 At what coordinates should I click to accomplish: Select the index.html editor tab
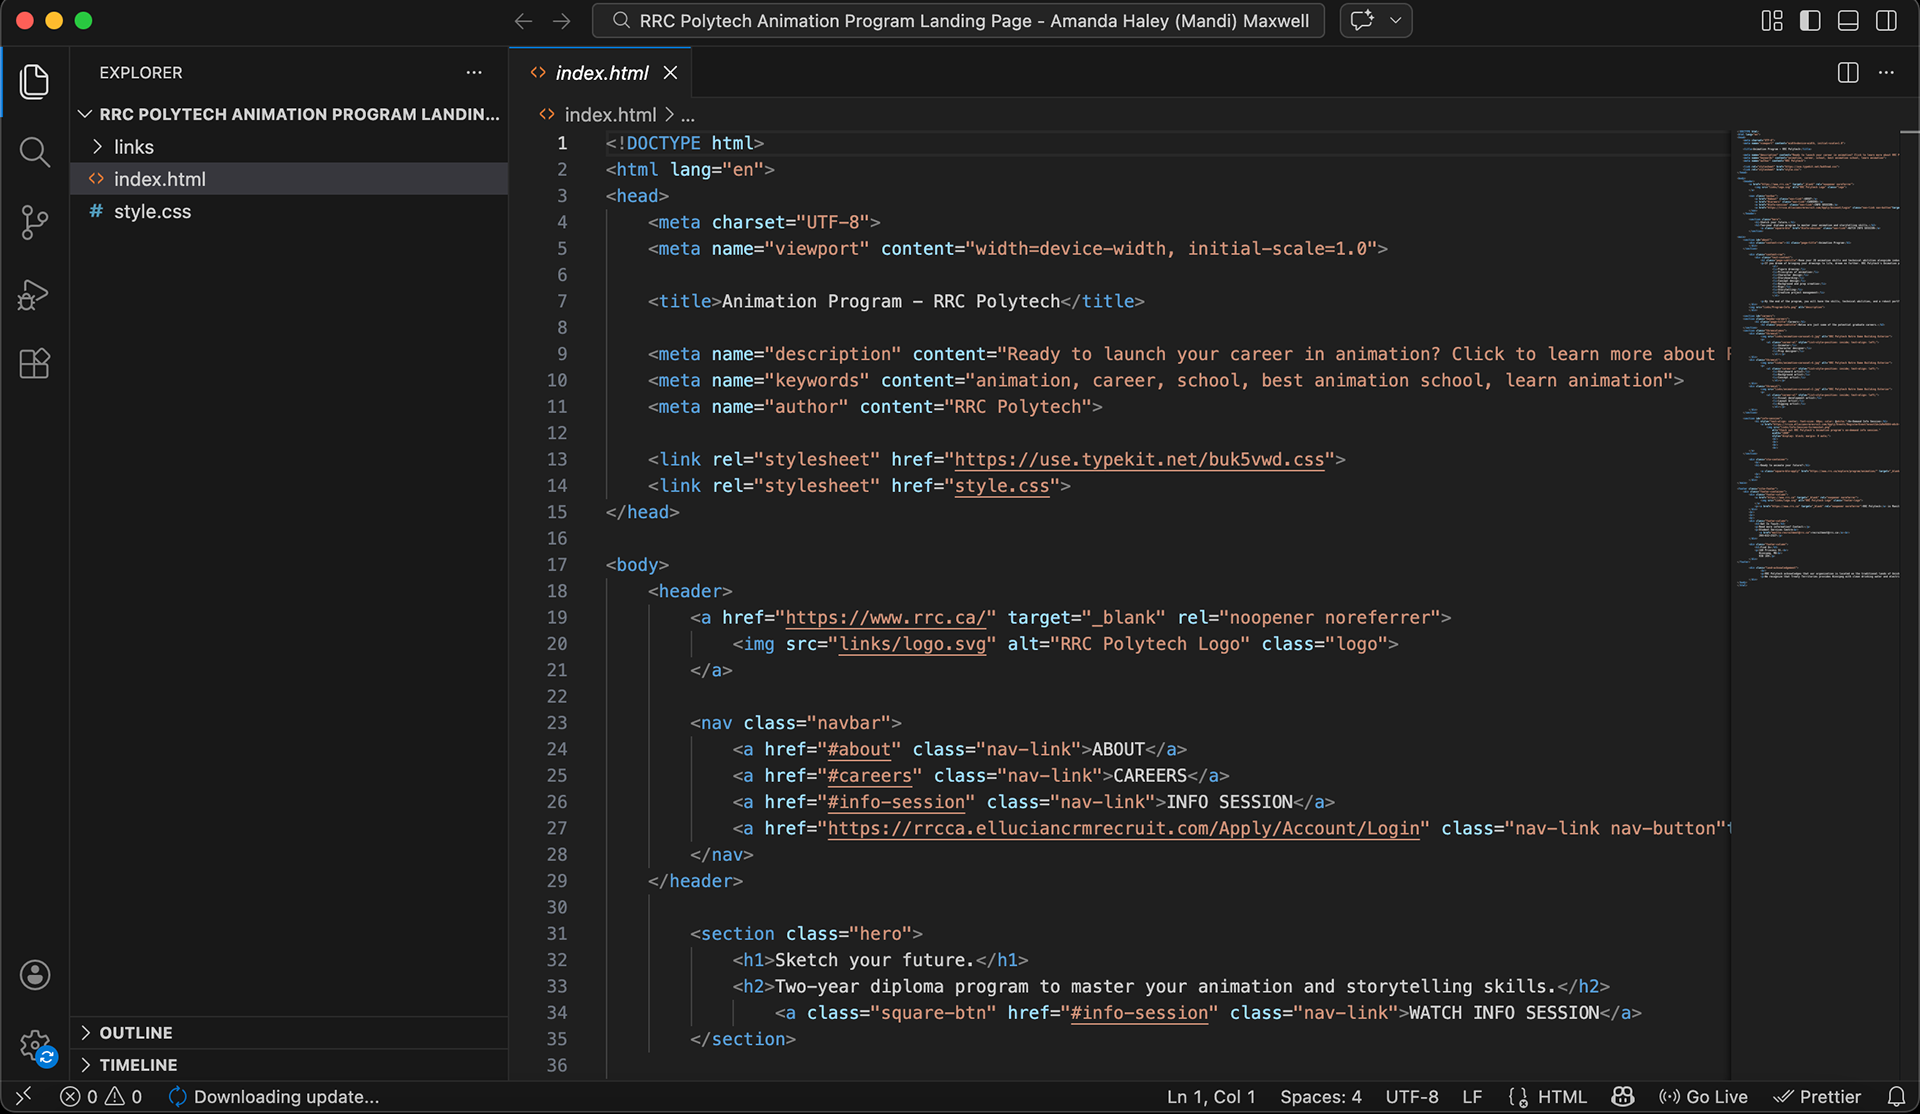pos(601,73)
